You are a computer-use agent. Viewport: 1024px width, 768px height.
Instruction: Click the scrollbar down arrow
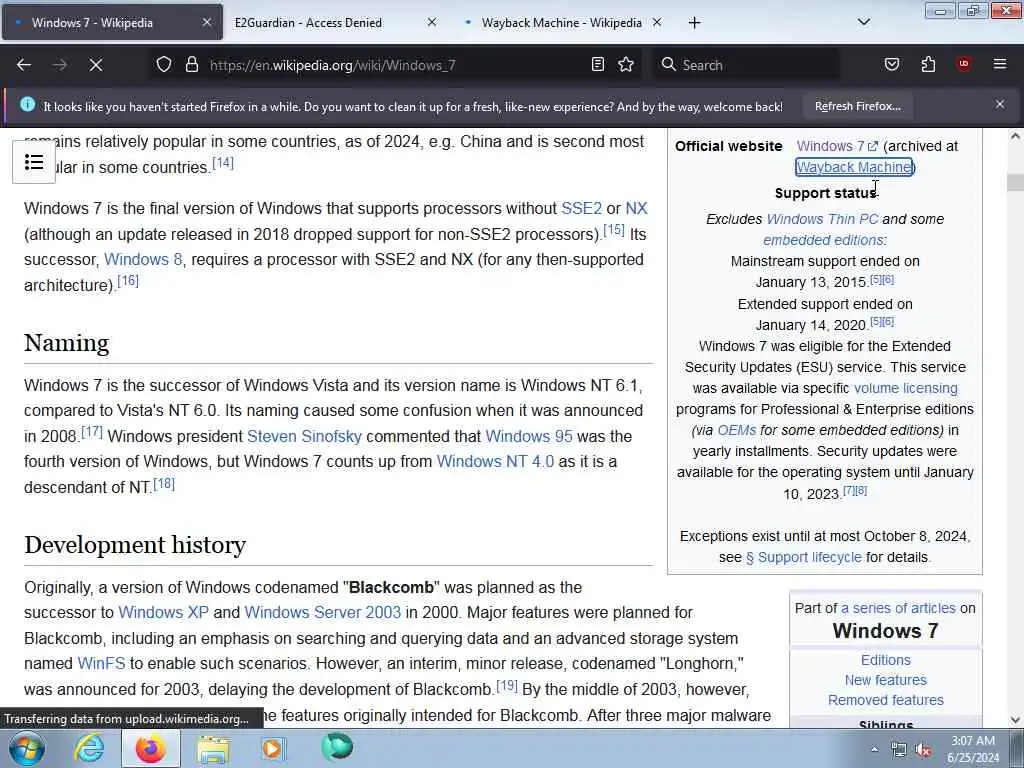tap(1015, 720)
